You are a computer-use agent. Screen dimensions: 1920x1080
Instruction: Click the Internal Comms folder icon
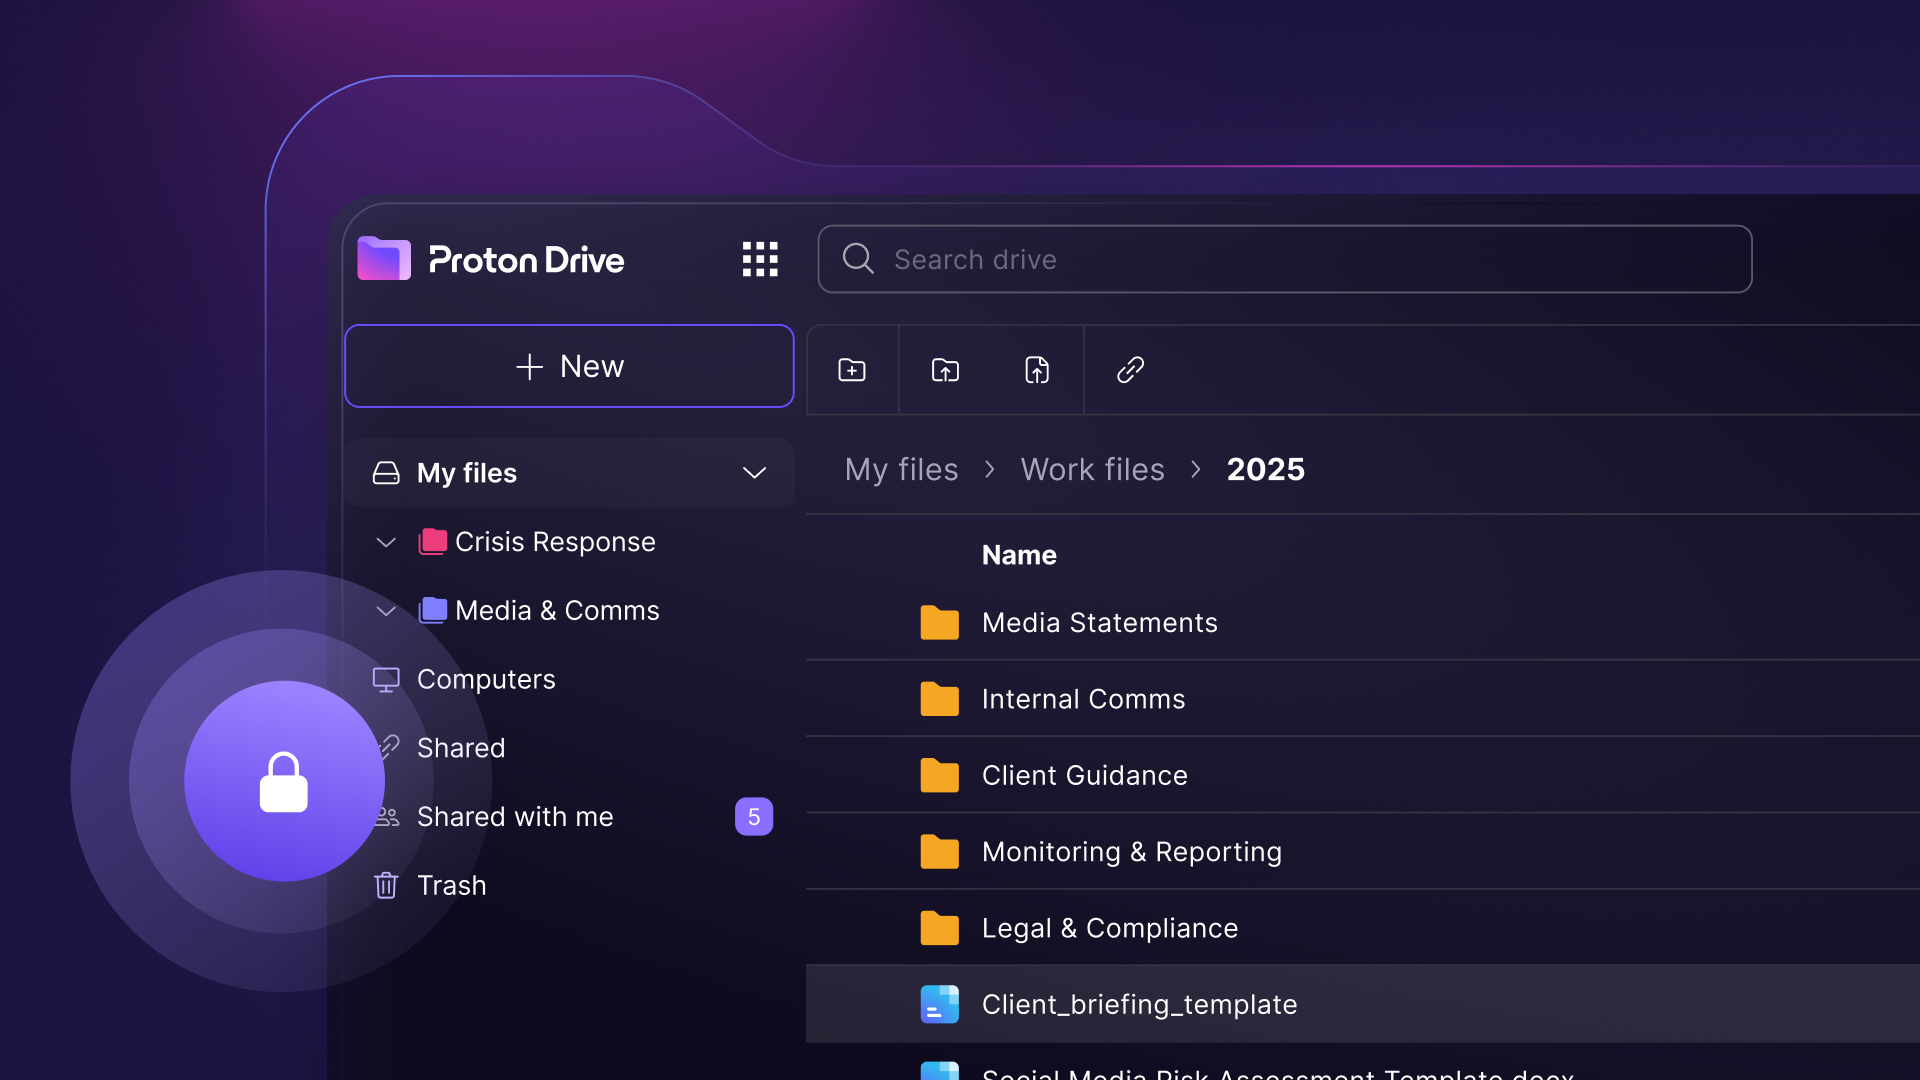(939, 699)
